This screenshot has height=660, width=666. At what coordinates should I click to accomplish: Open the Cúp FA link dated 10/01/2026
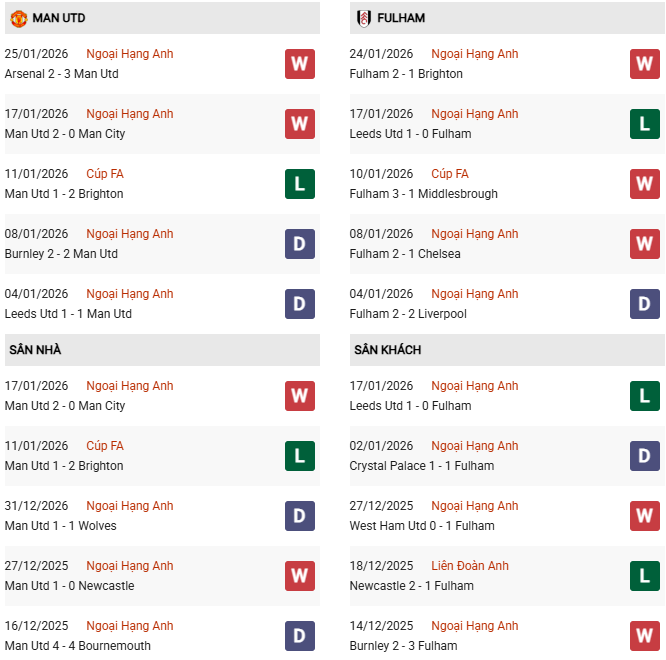click(450, 174)
